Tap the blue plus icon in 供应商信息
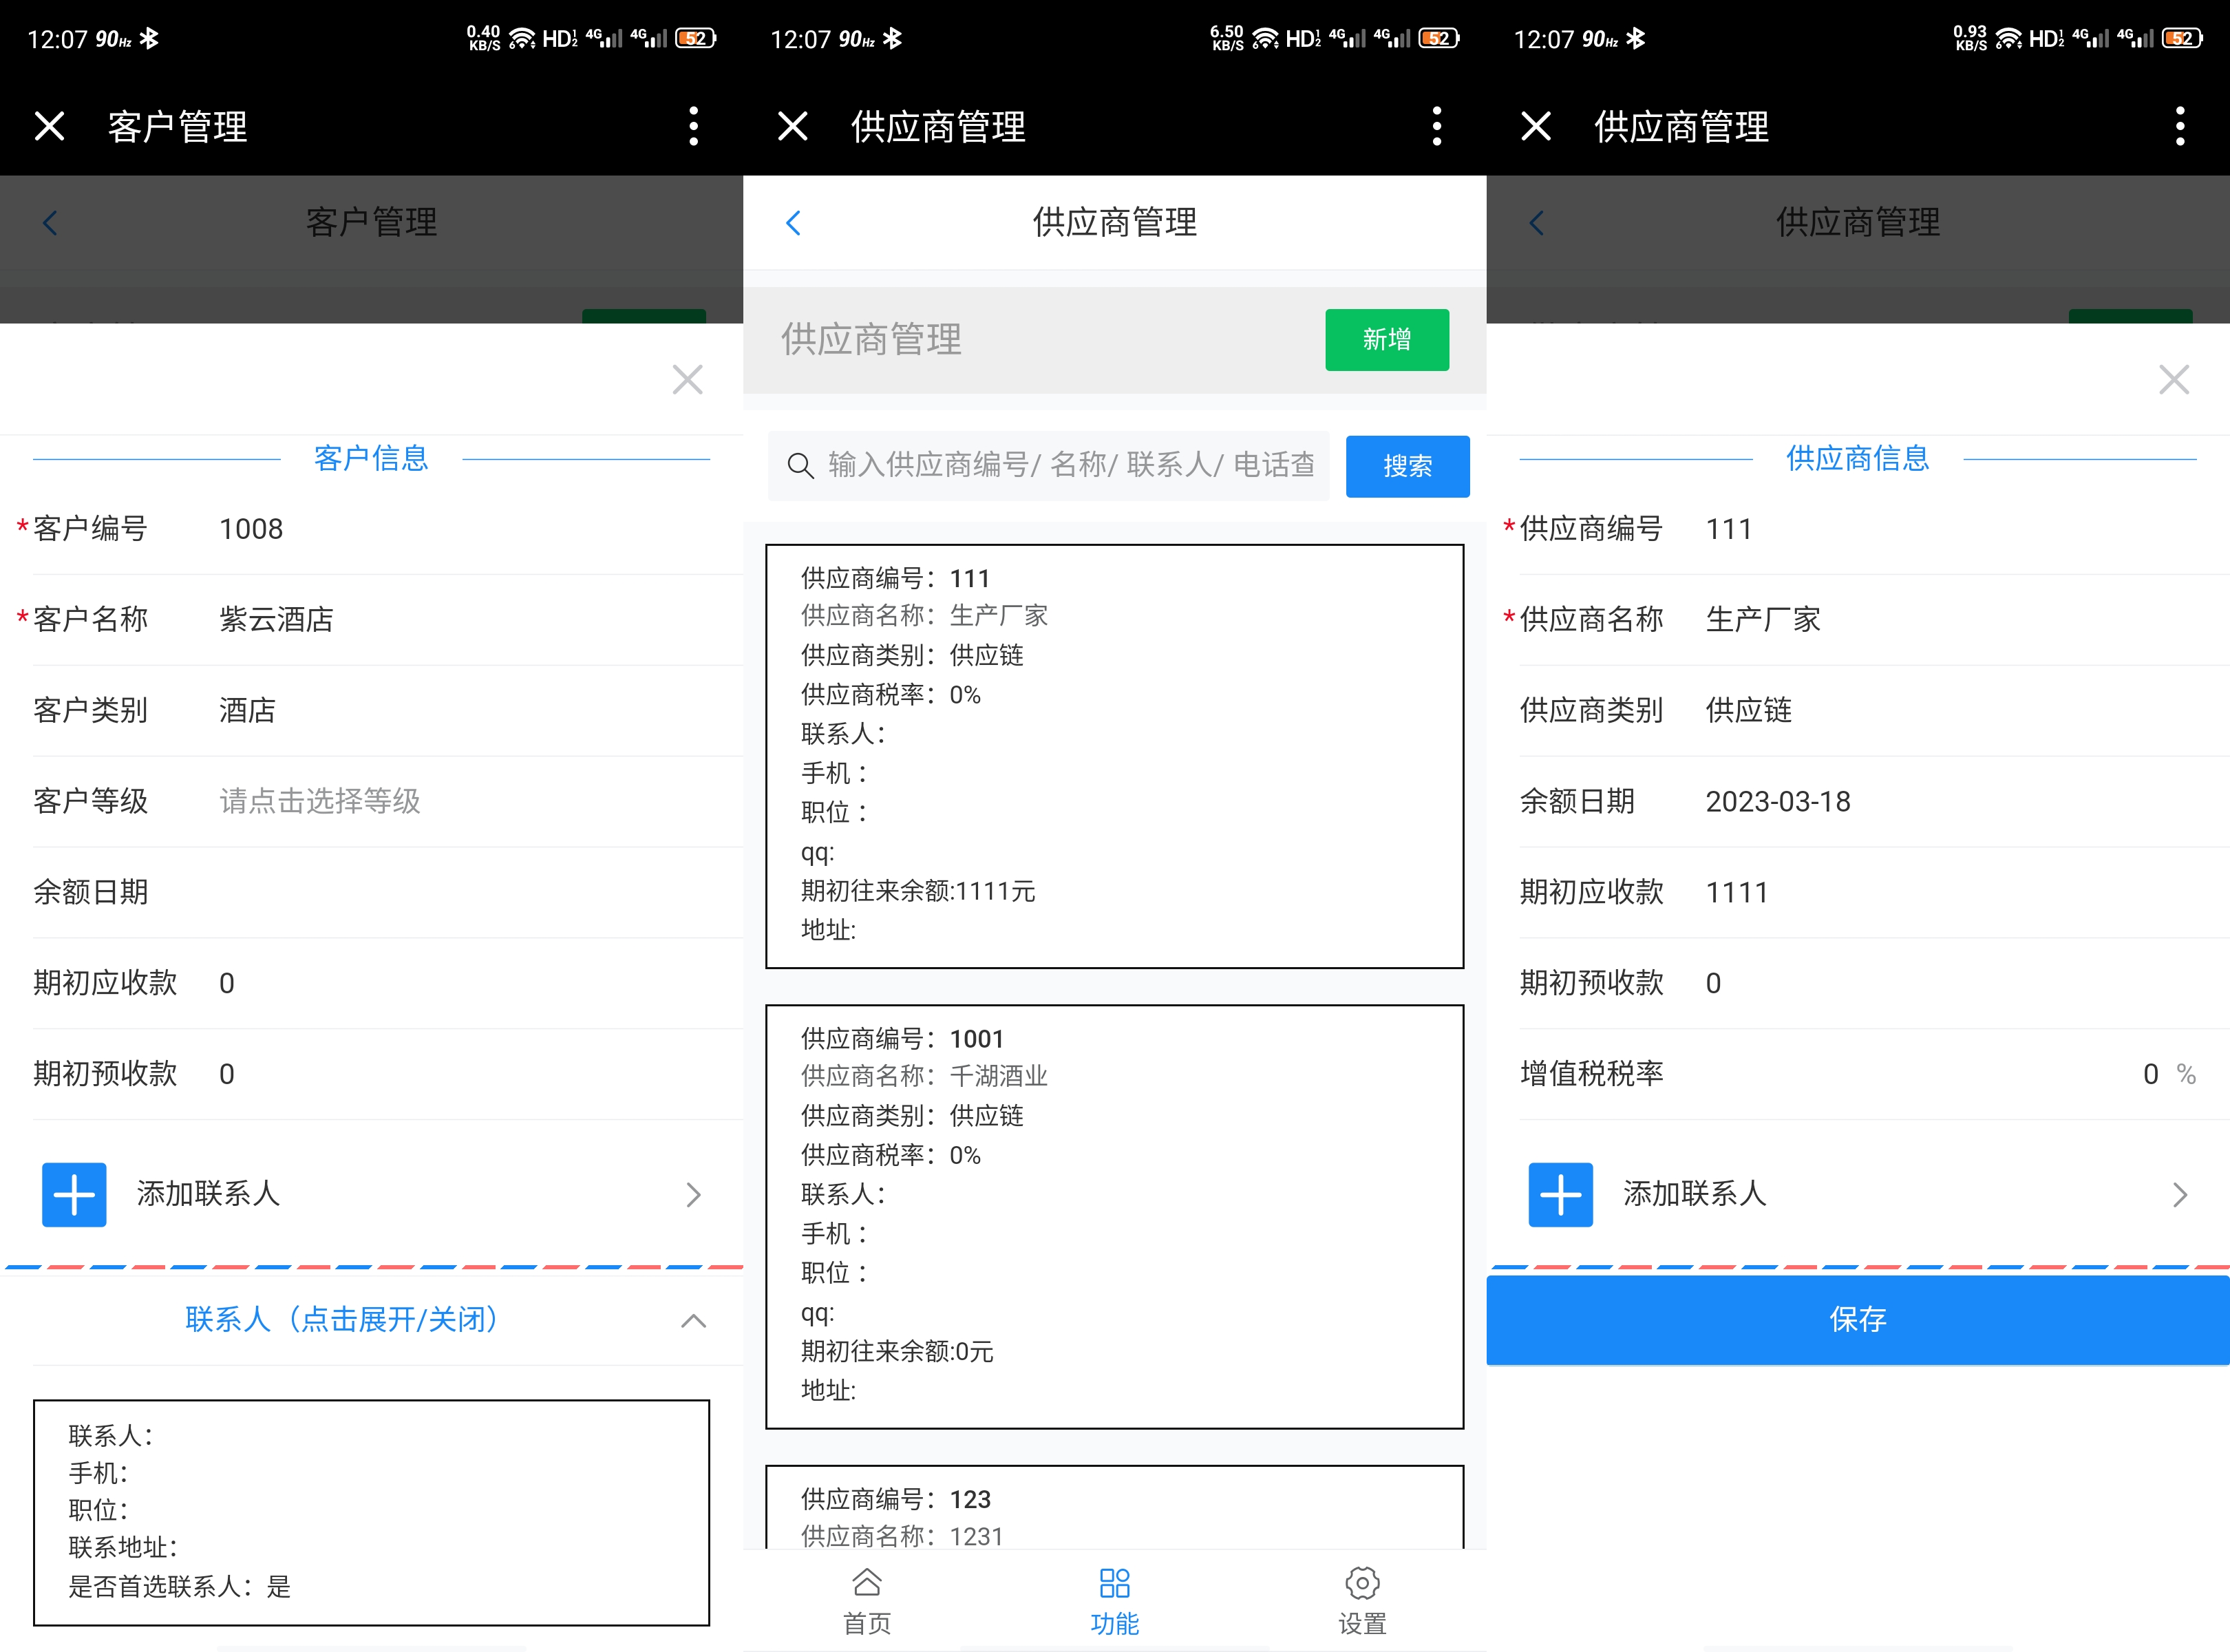This screenshot has width=2230, height=1652. tap(1561, 1194)
